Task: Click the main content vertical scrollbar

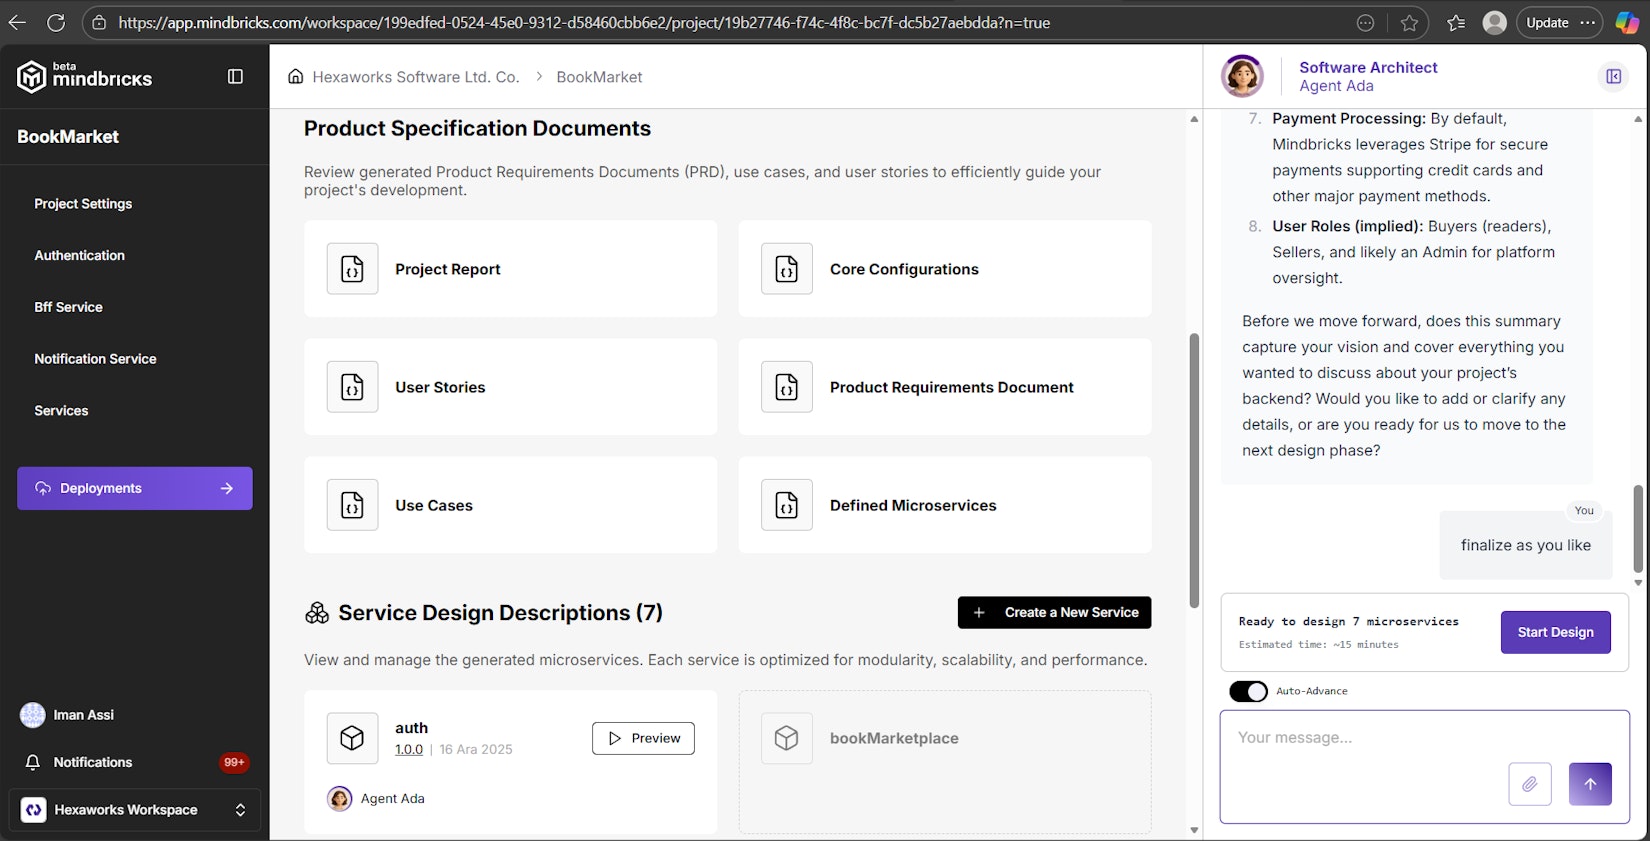Action: [x=1194, y=470]
